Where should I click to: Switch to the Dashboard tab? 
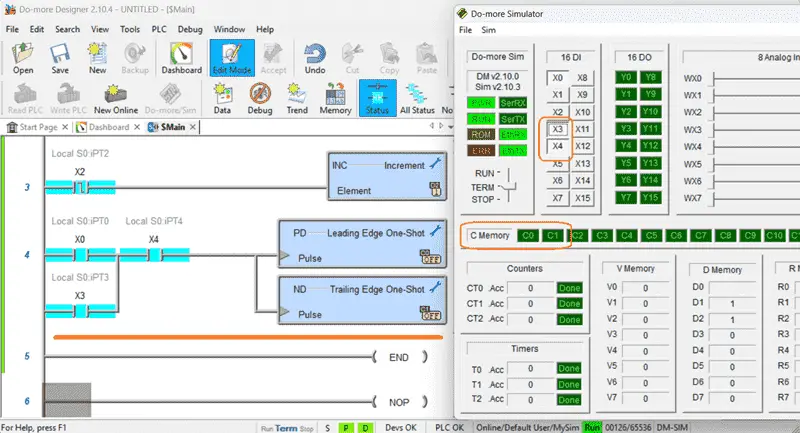click(108, 127)
